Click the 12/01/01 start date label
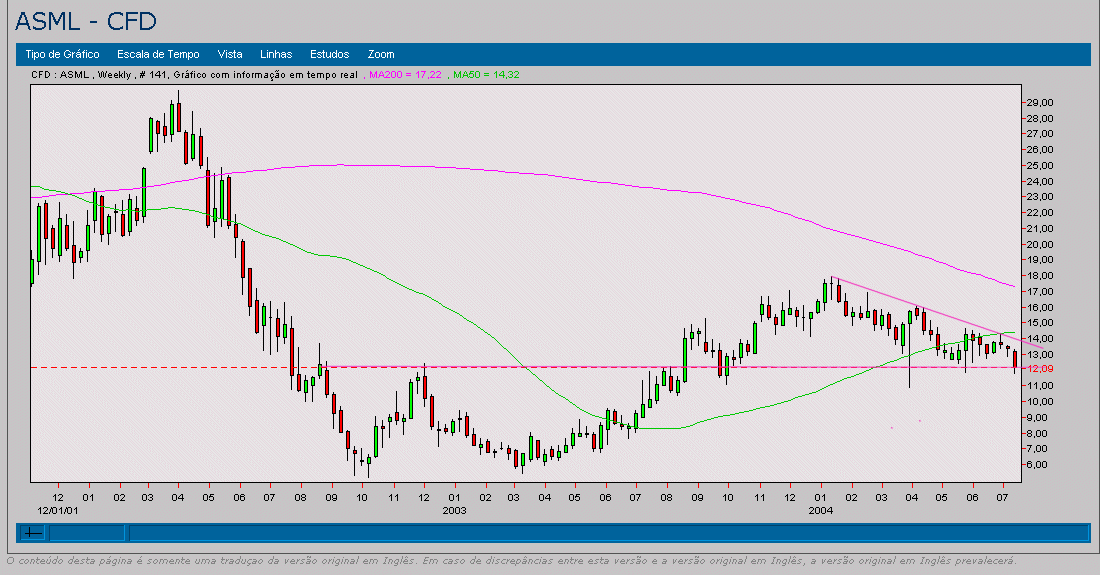The image size is (1100, 575). click(55, 509)
